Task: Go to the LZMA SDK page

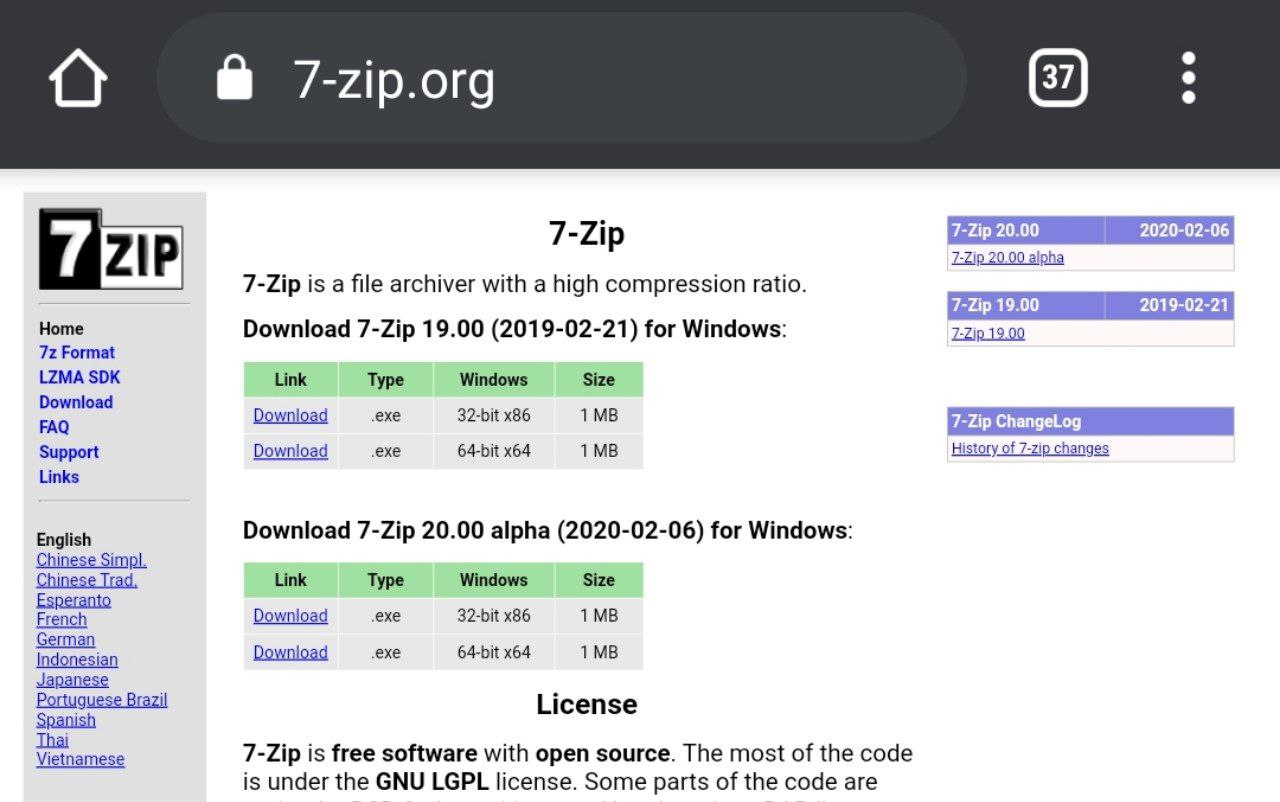Action: click(x=79, y=377)
